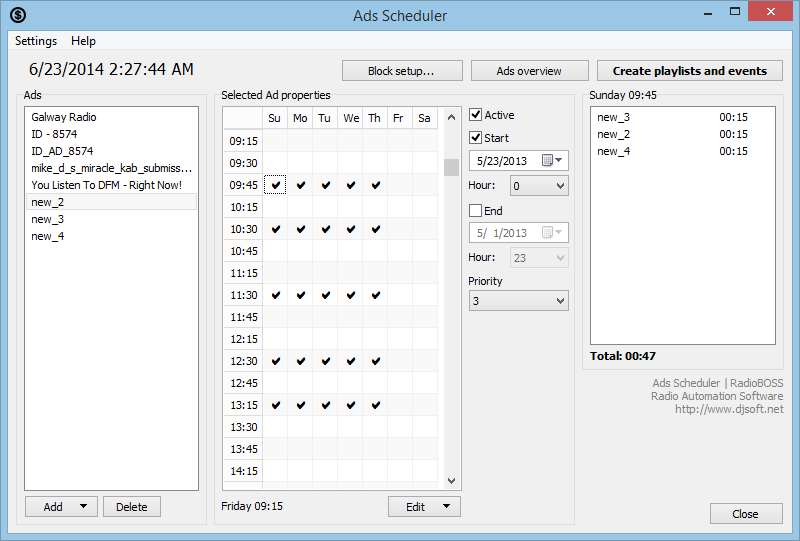Minimize the Ads Scheduler window

coord(708,12)
